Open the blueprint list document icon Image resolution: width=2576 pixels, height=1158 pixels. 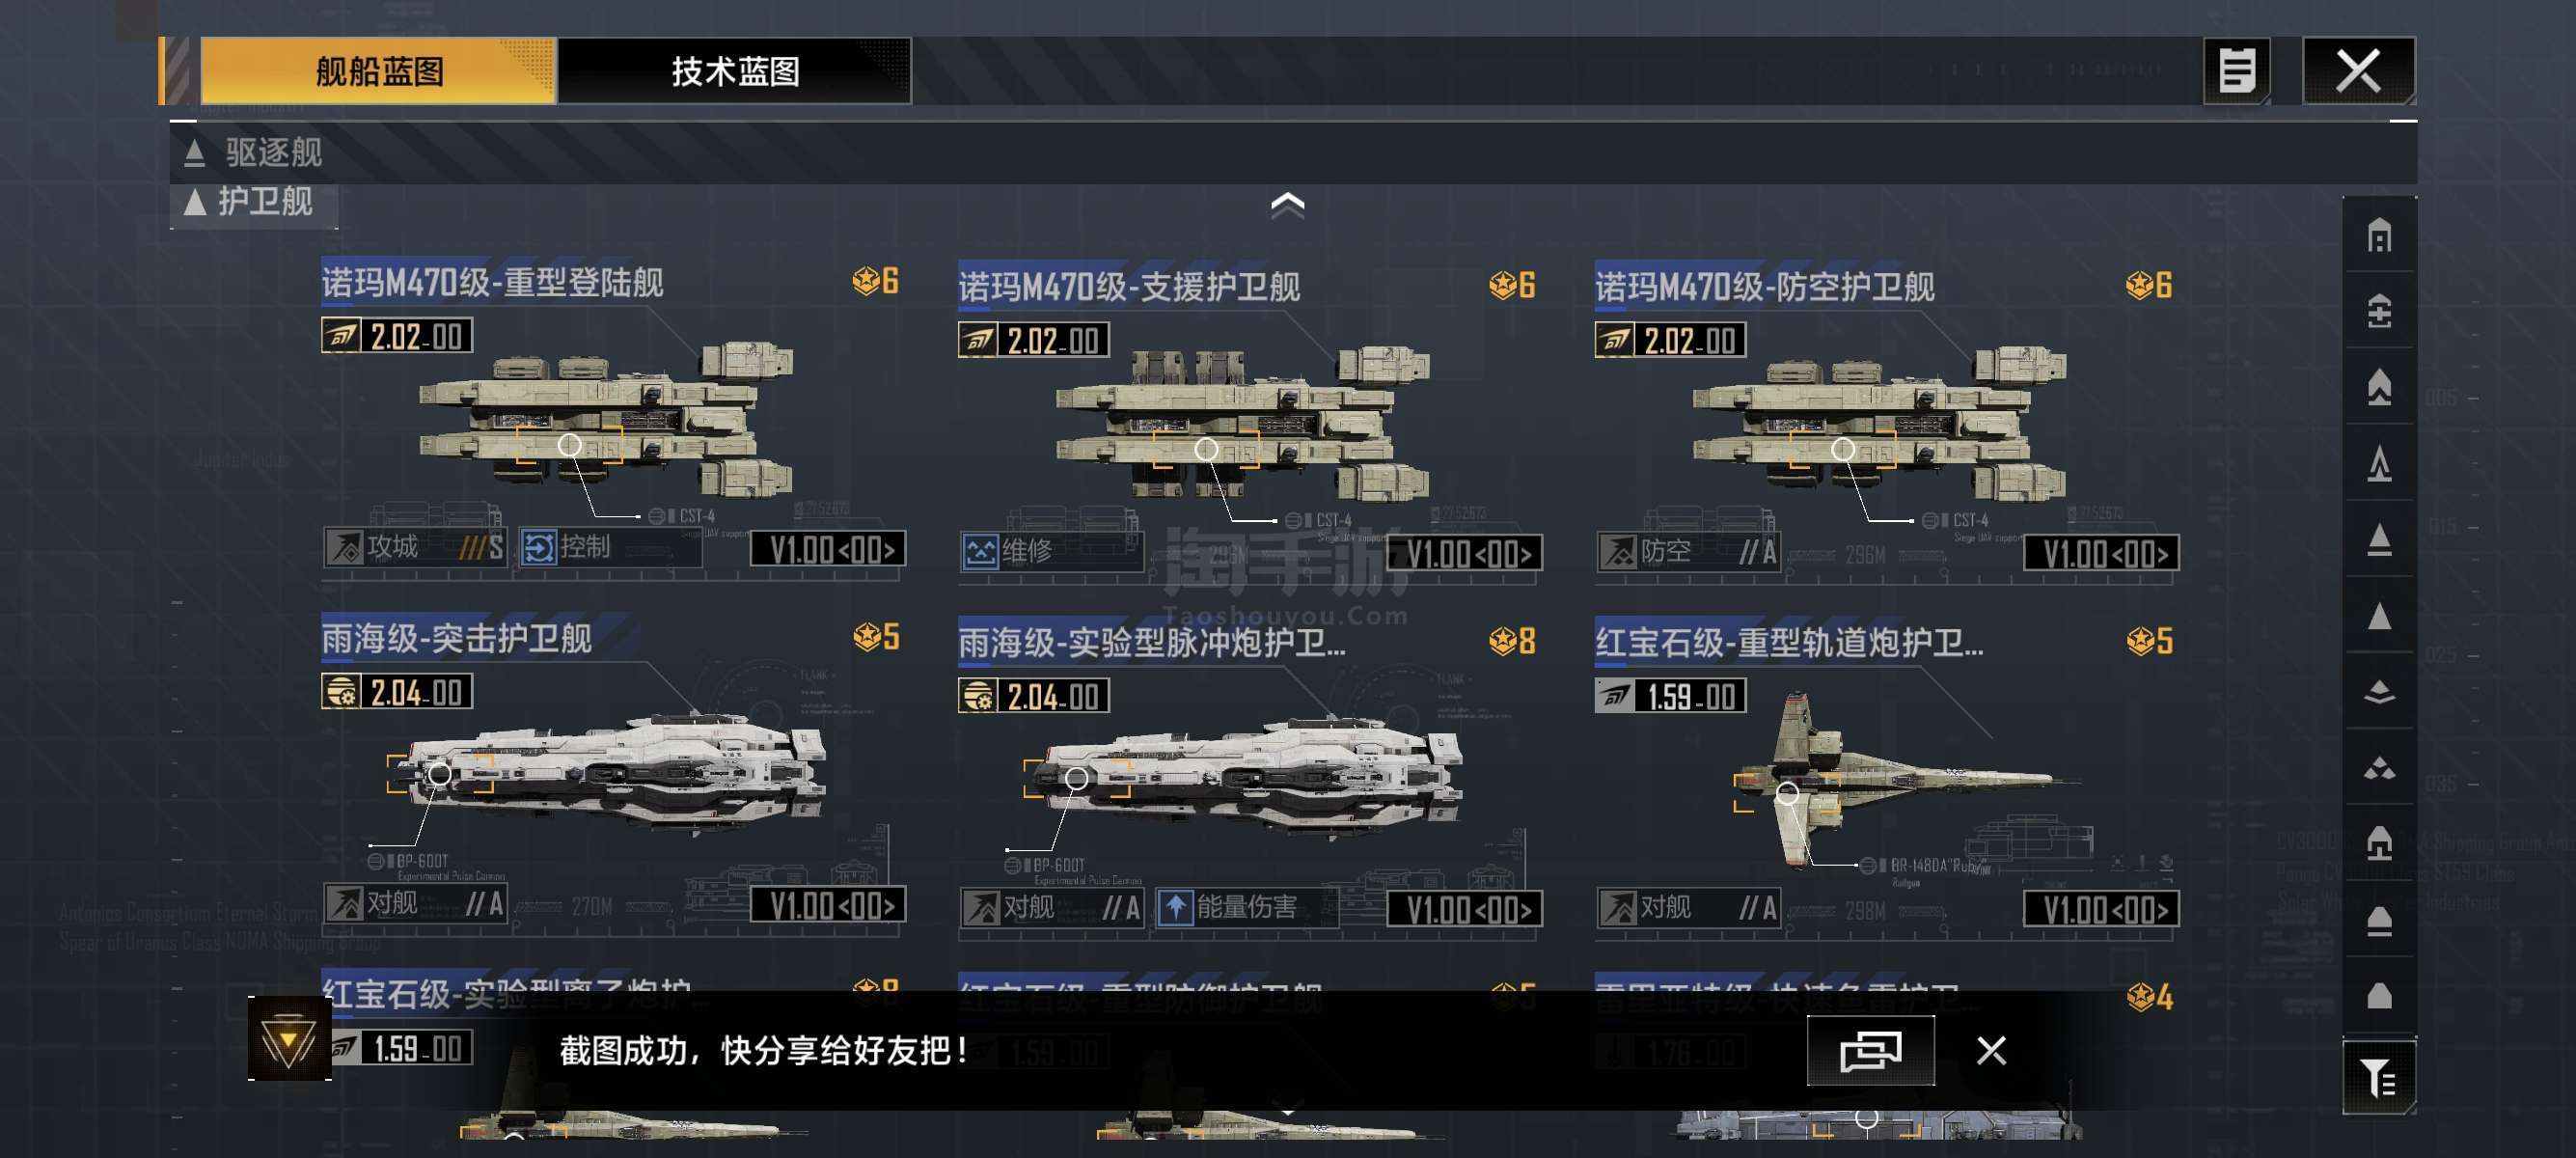click(2236, 71)
